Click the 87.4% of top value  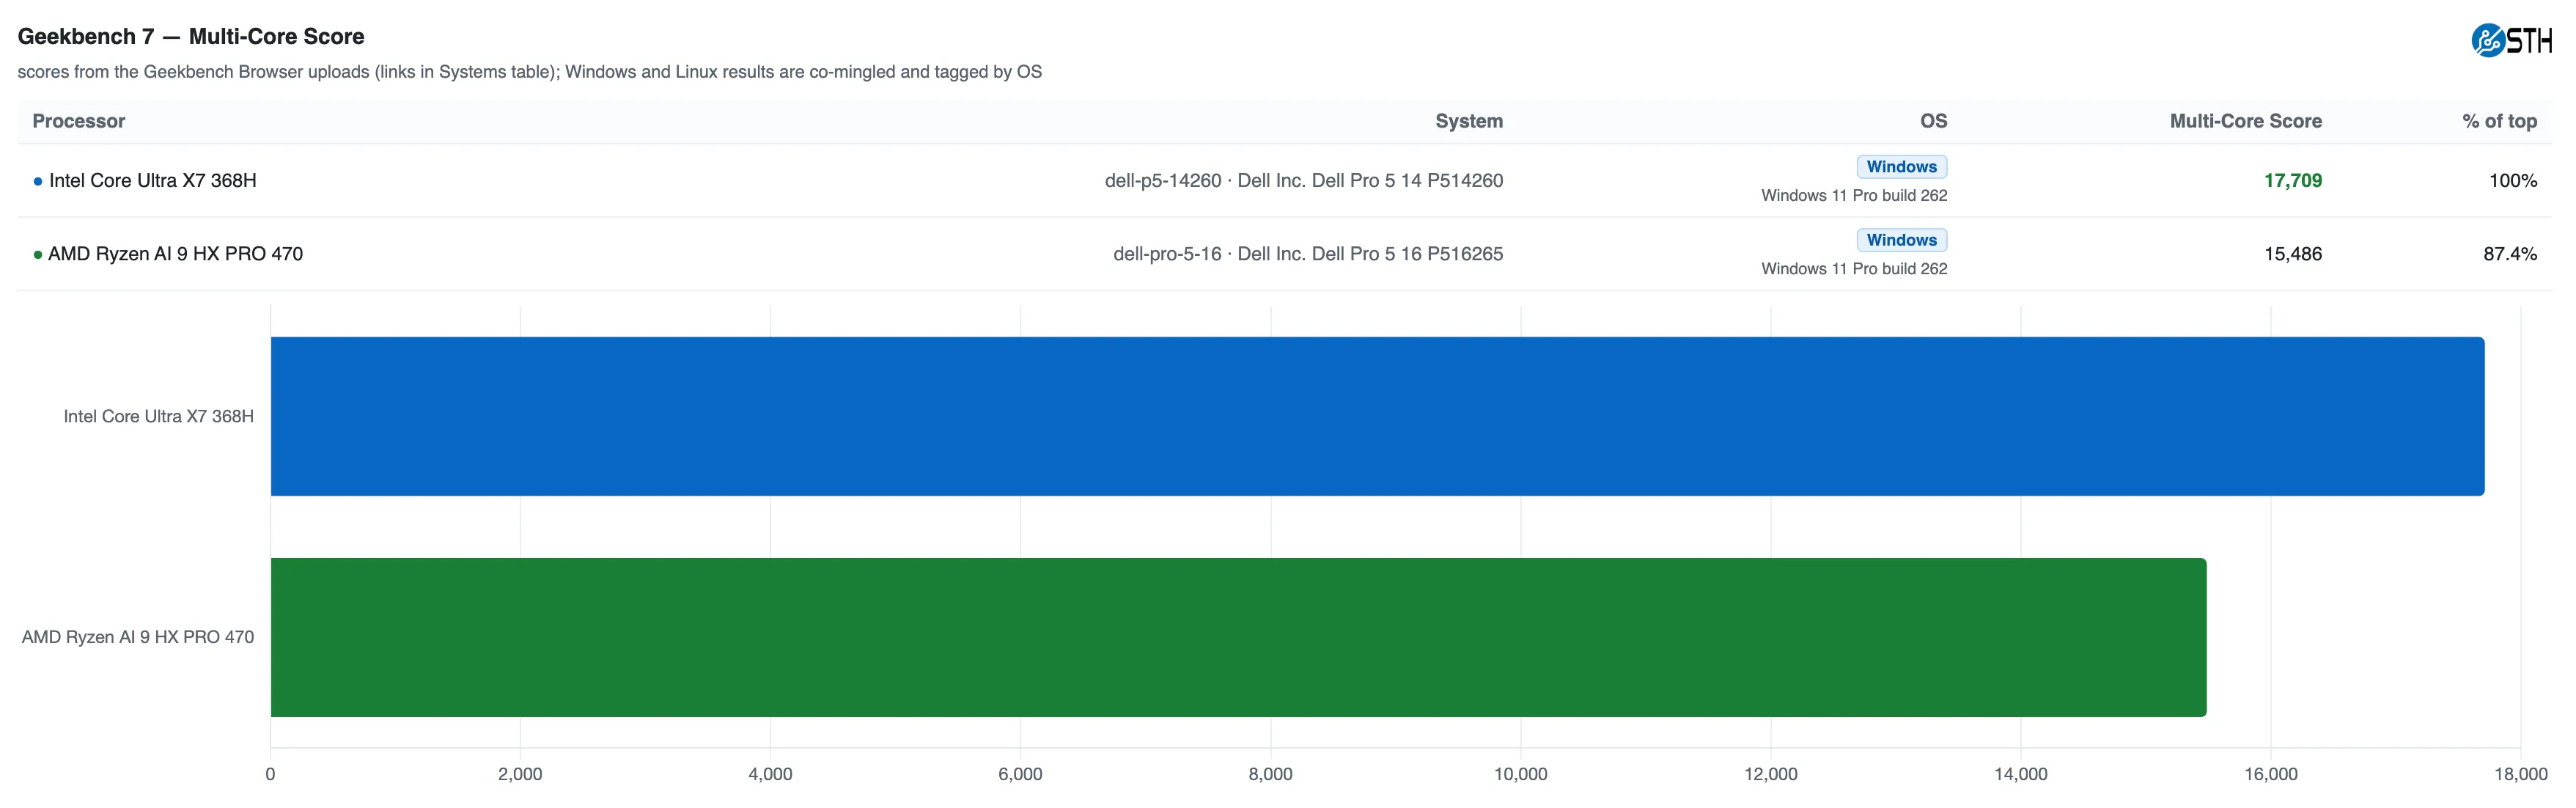click(2510, 254)
